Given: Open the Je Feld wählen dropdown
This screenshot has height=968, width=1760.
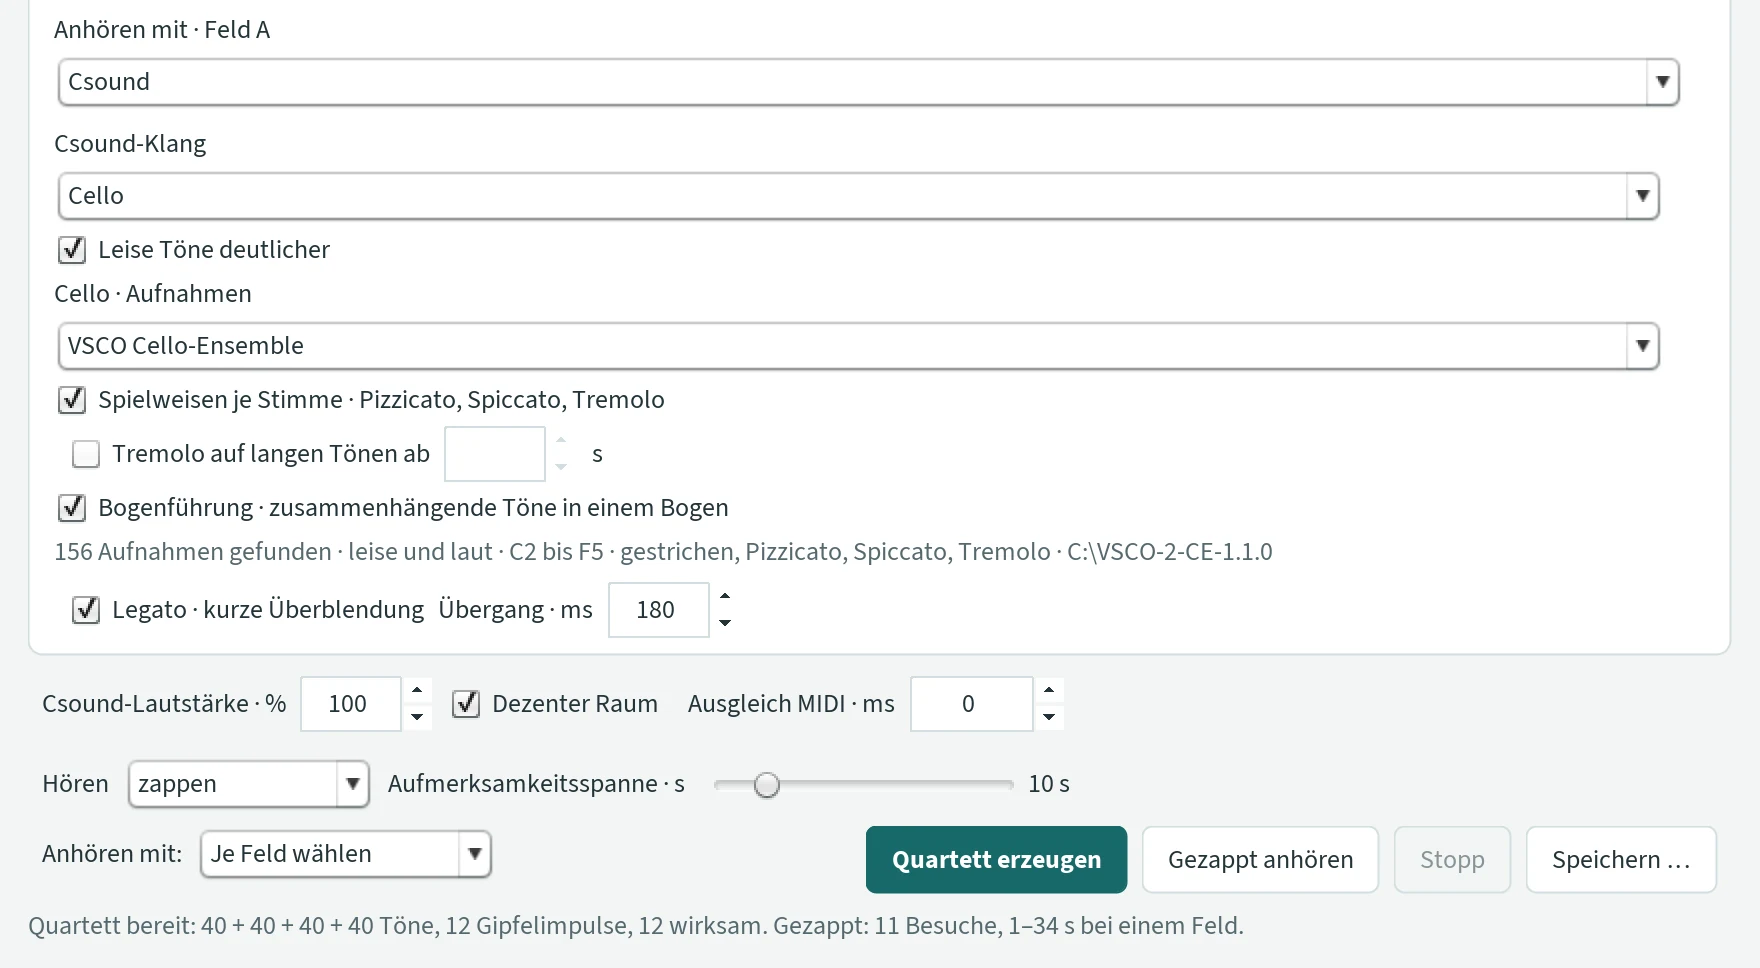Looking at the screenshot, I should (346, 854).
